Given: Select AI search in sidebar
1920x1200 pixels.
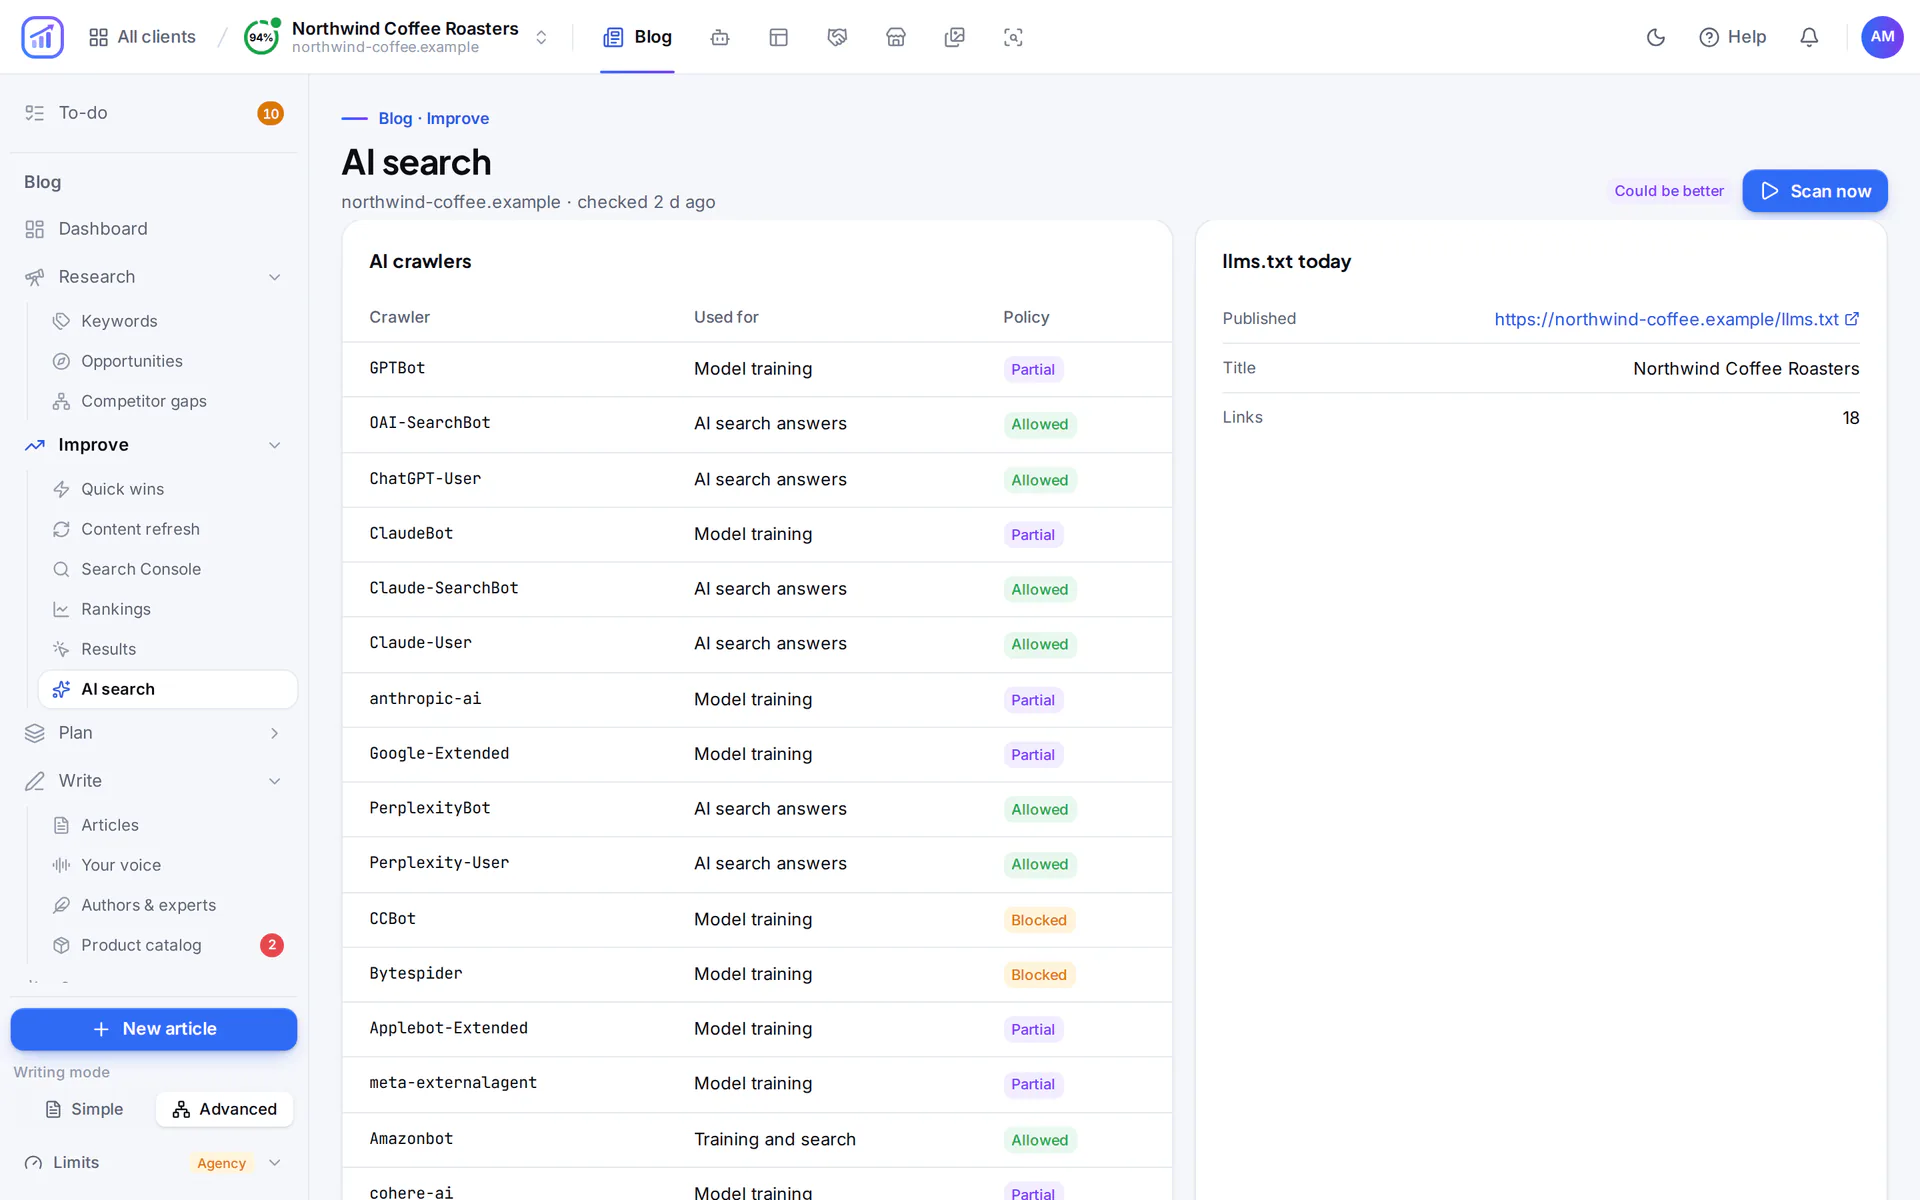Looking at the screenshot, I should point(168,689).
